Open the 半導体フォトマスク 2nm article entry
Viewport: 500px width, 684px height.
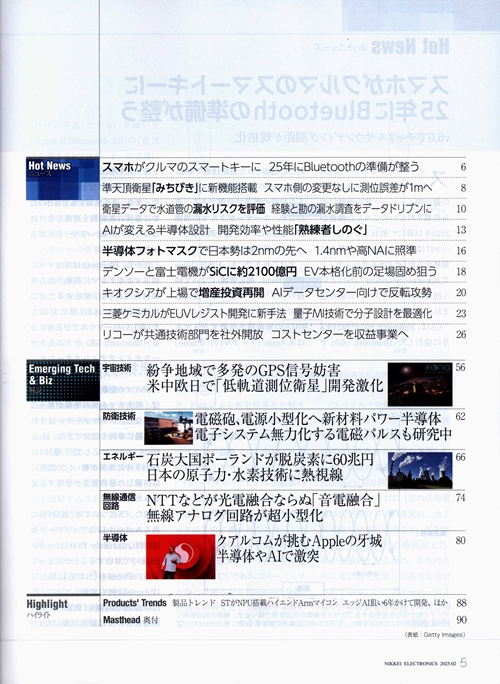pos(259,250)
